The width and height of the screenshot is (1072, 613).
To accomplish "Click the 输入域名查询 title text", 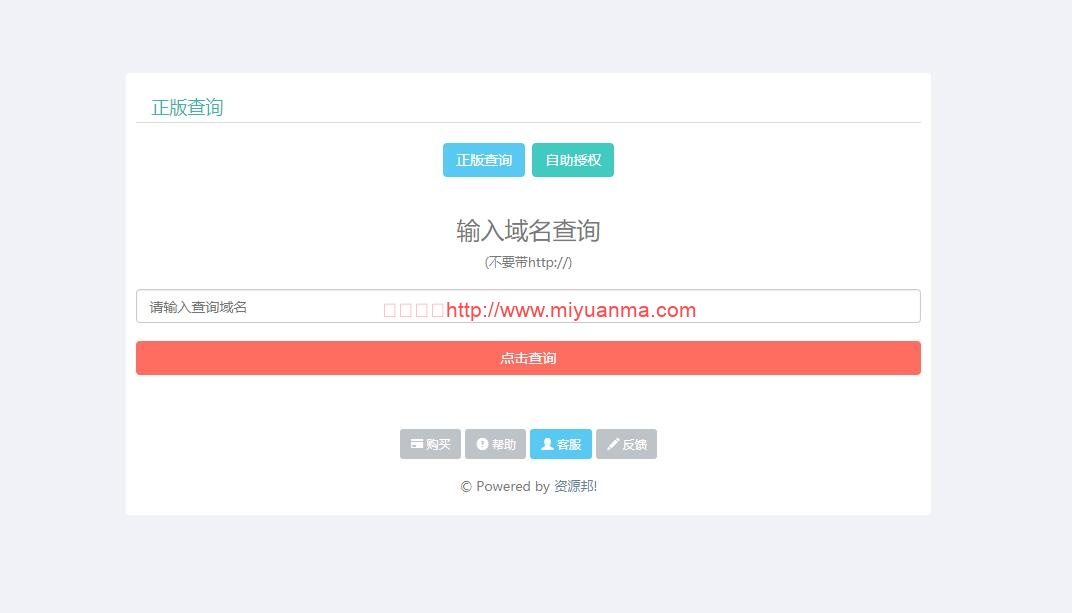I will (528, 231).
